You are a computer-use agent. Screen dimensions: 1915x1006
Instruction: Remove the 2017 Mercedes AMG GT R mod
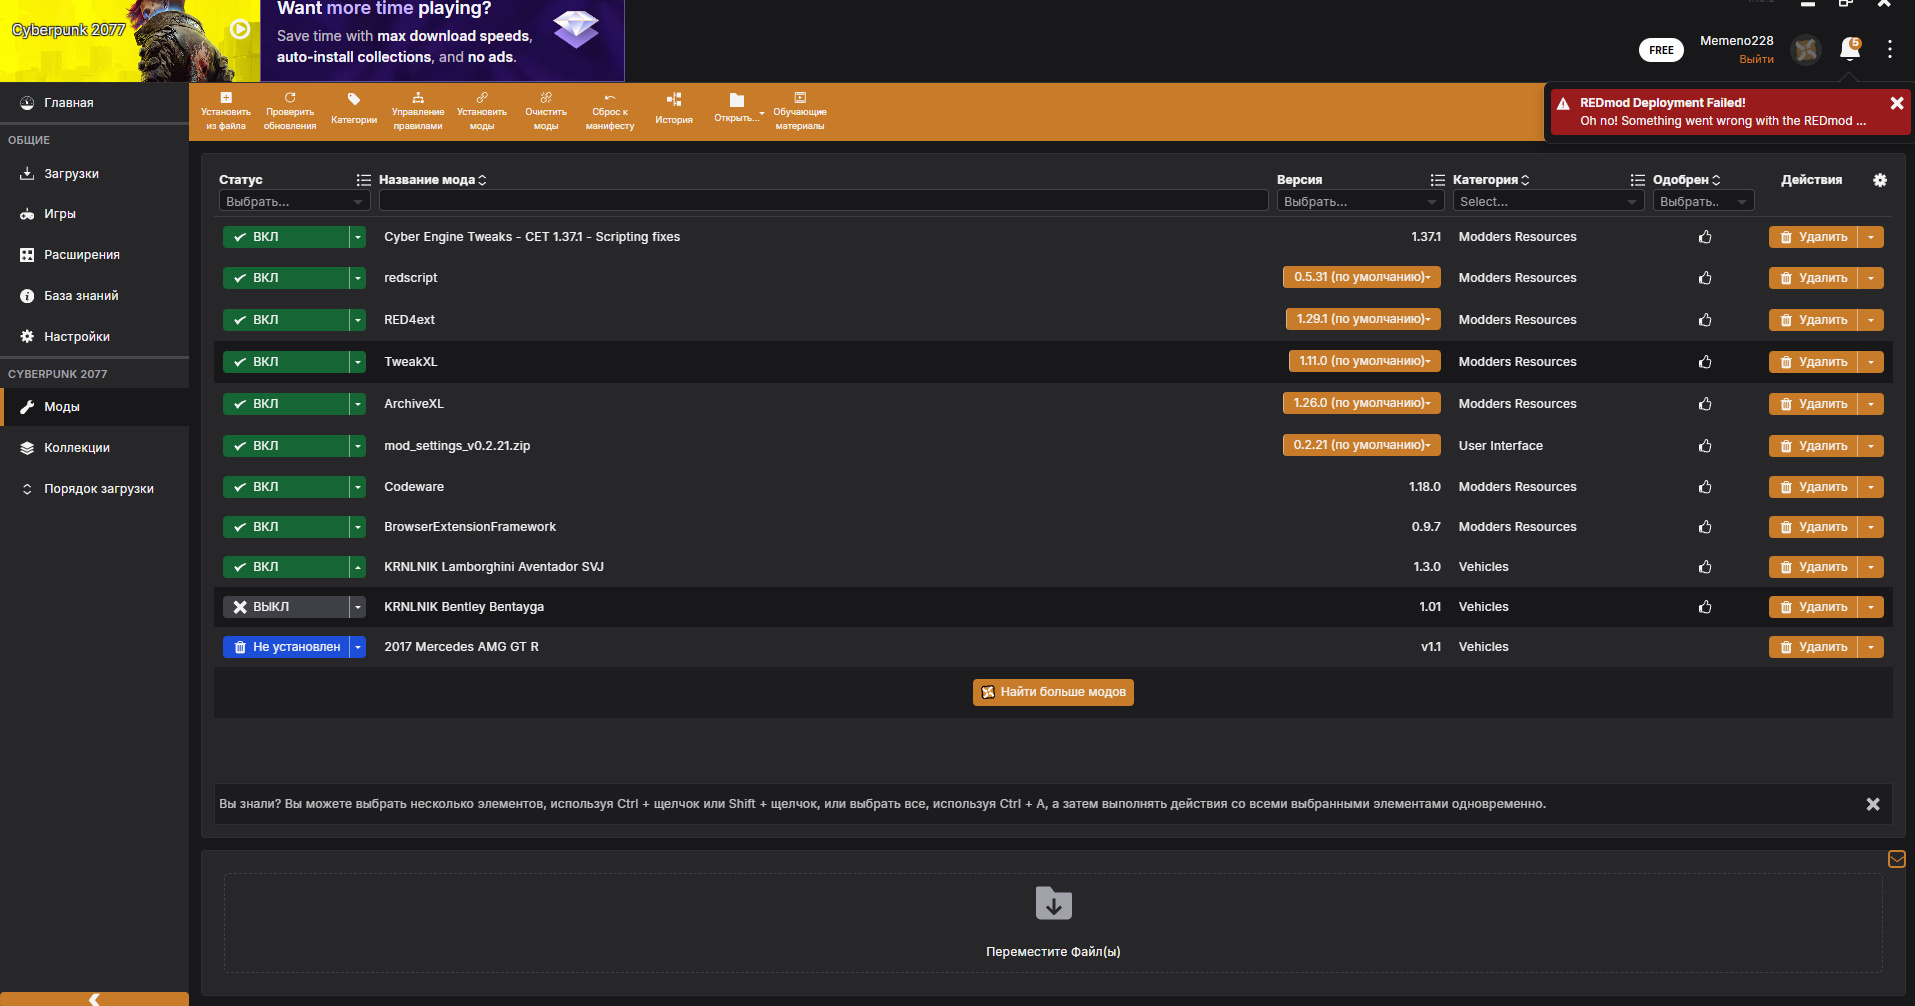pyautogui.click(x=1813, y=647)
